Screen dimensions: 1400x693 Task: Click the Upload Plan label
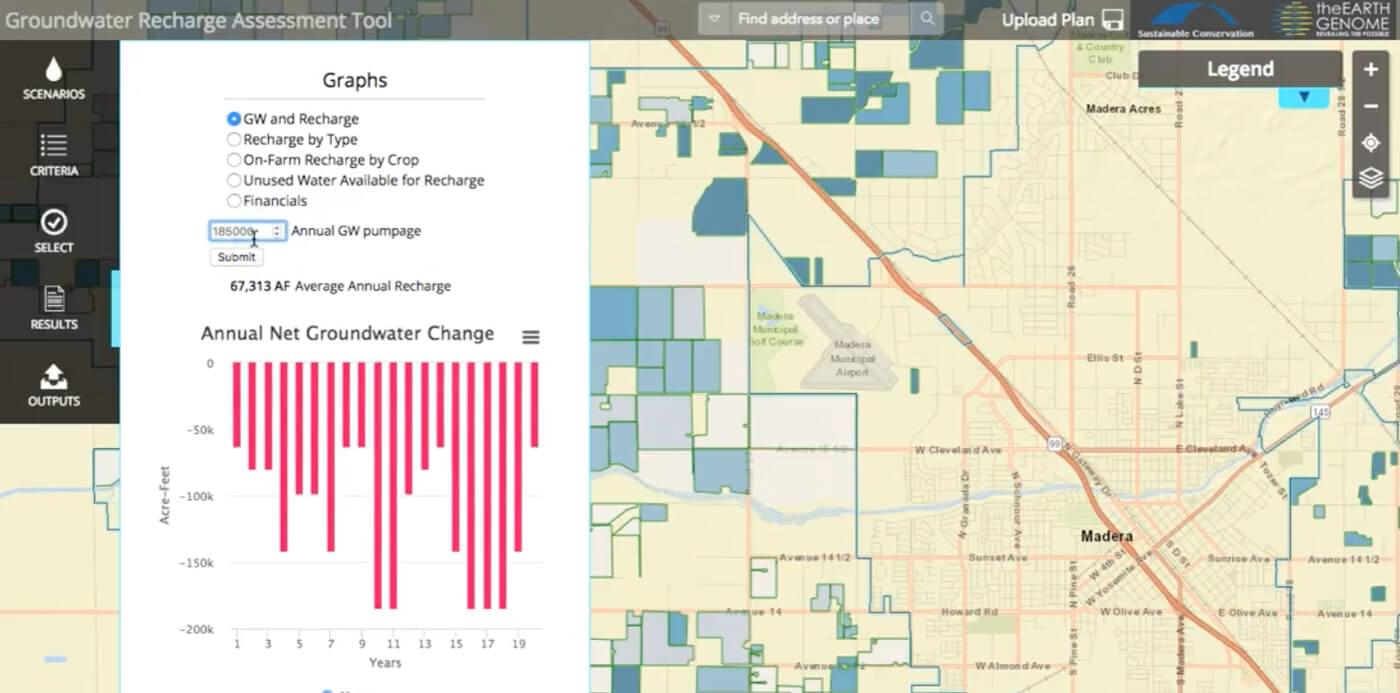coord(1048,20)
